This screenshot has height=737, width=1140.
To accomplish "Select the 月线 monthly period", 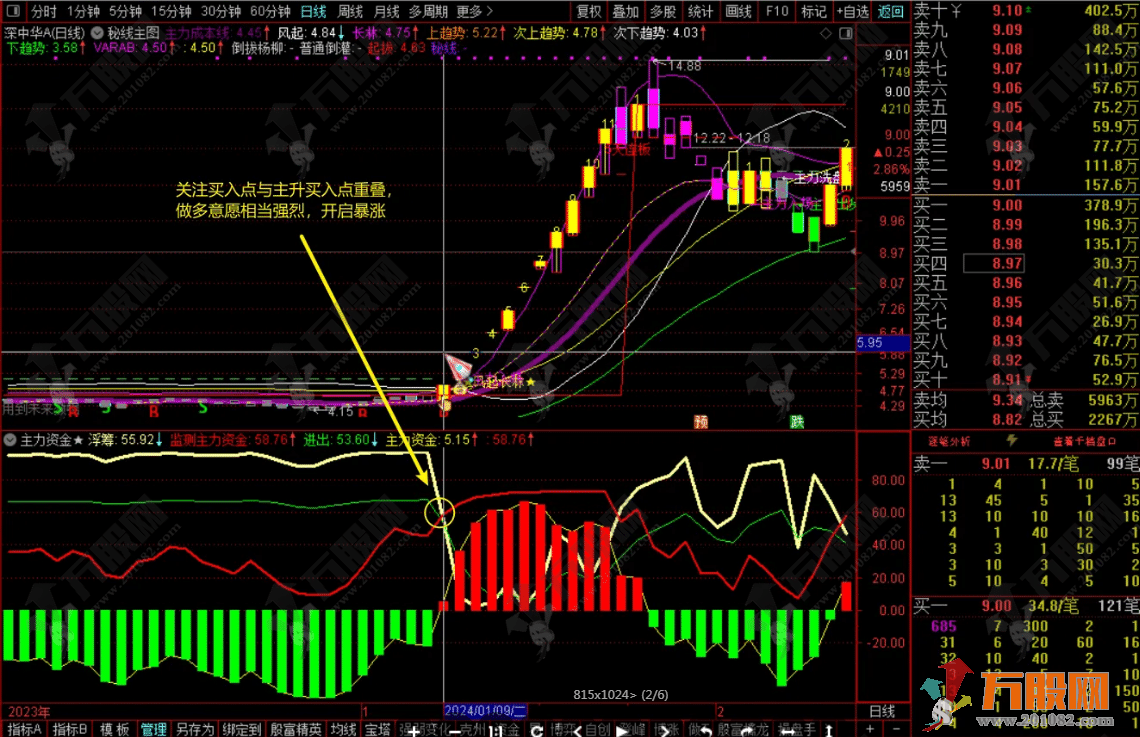I will (x=386, y=11).
